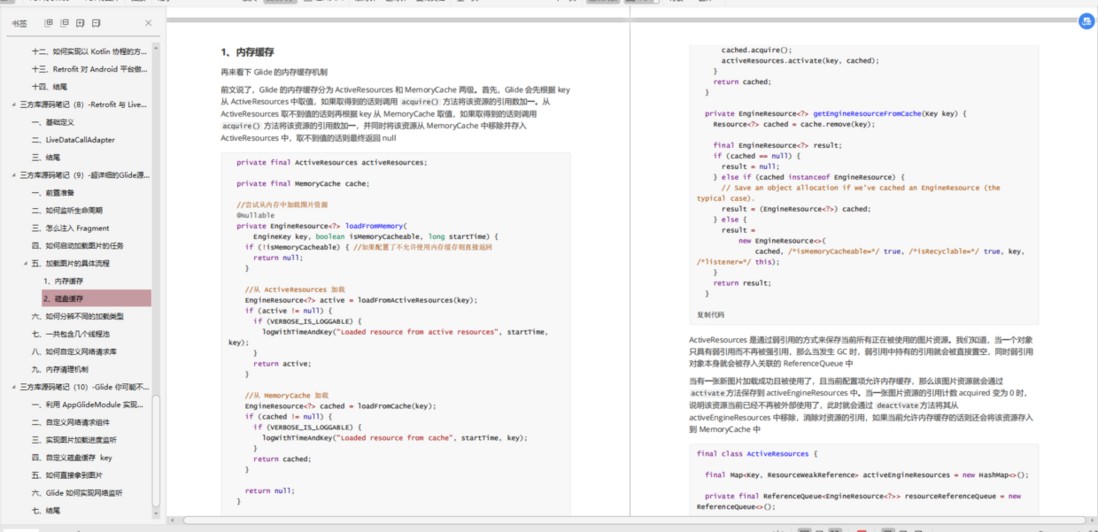Screen dimensions: 1098x532
Task: Open bookmark 十二、如何实现以 Kotlin 协程的方
Action: (90, 51)
